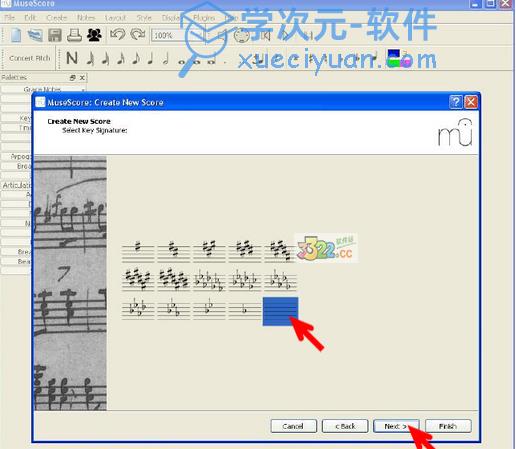This screenshot has height=449, width=516.
Task: Select the one-flat key signature
Action: click(x=245, y=310)
